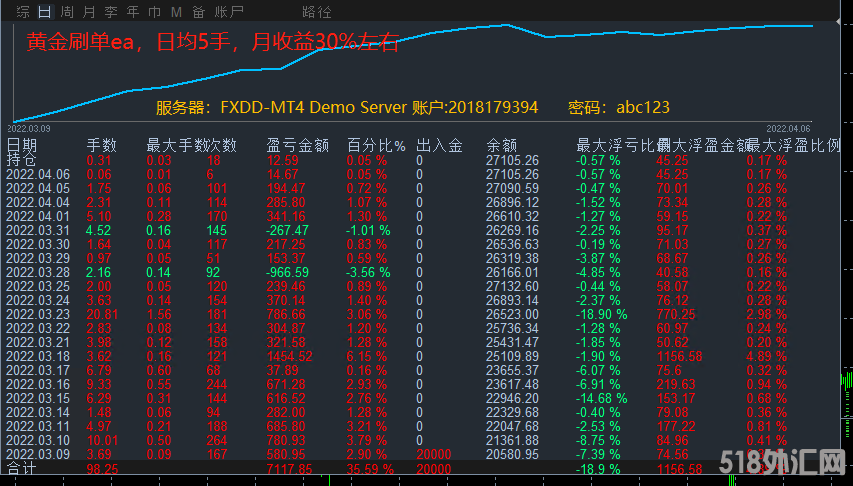Click the 98.25 total lots value

tap(102, 469)
